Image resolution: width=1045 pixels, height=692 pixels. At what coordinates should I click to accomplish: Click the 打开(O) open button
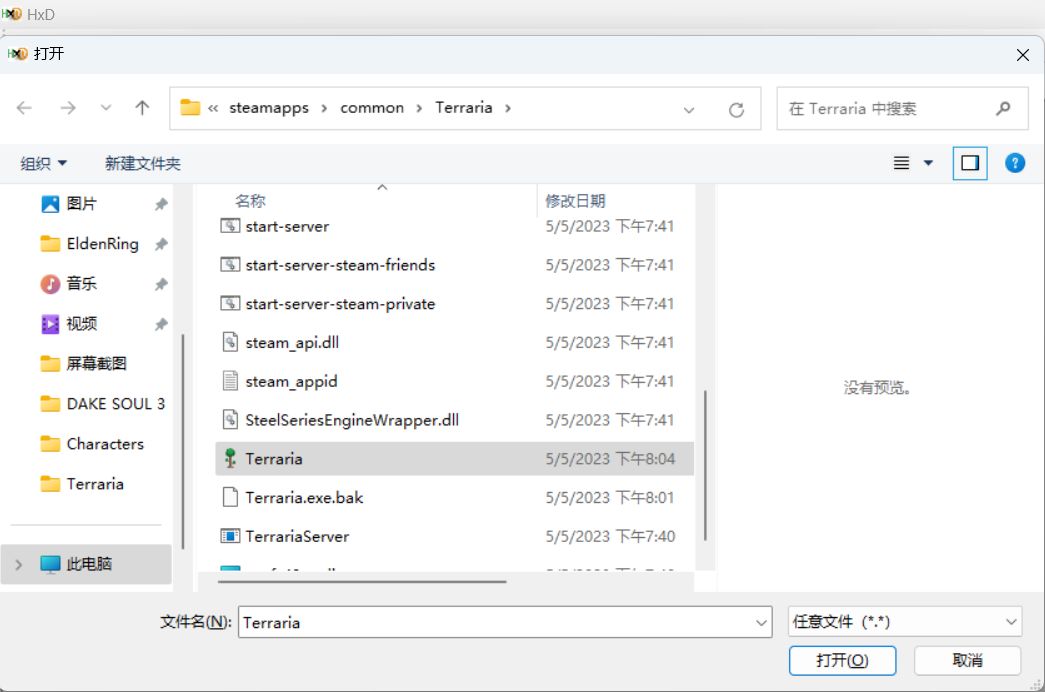pyautogui.click(x=842, y=660)
